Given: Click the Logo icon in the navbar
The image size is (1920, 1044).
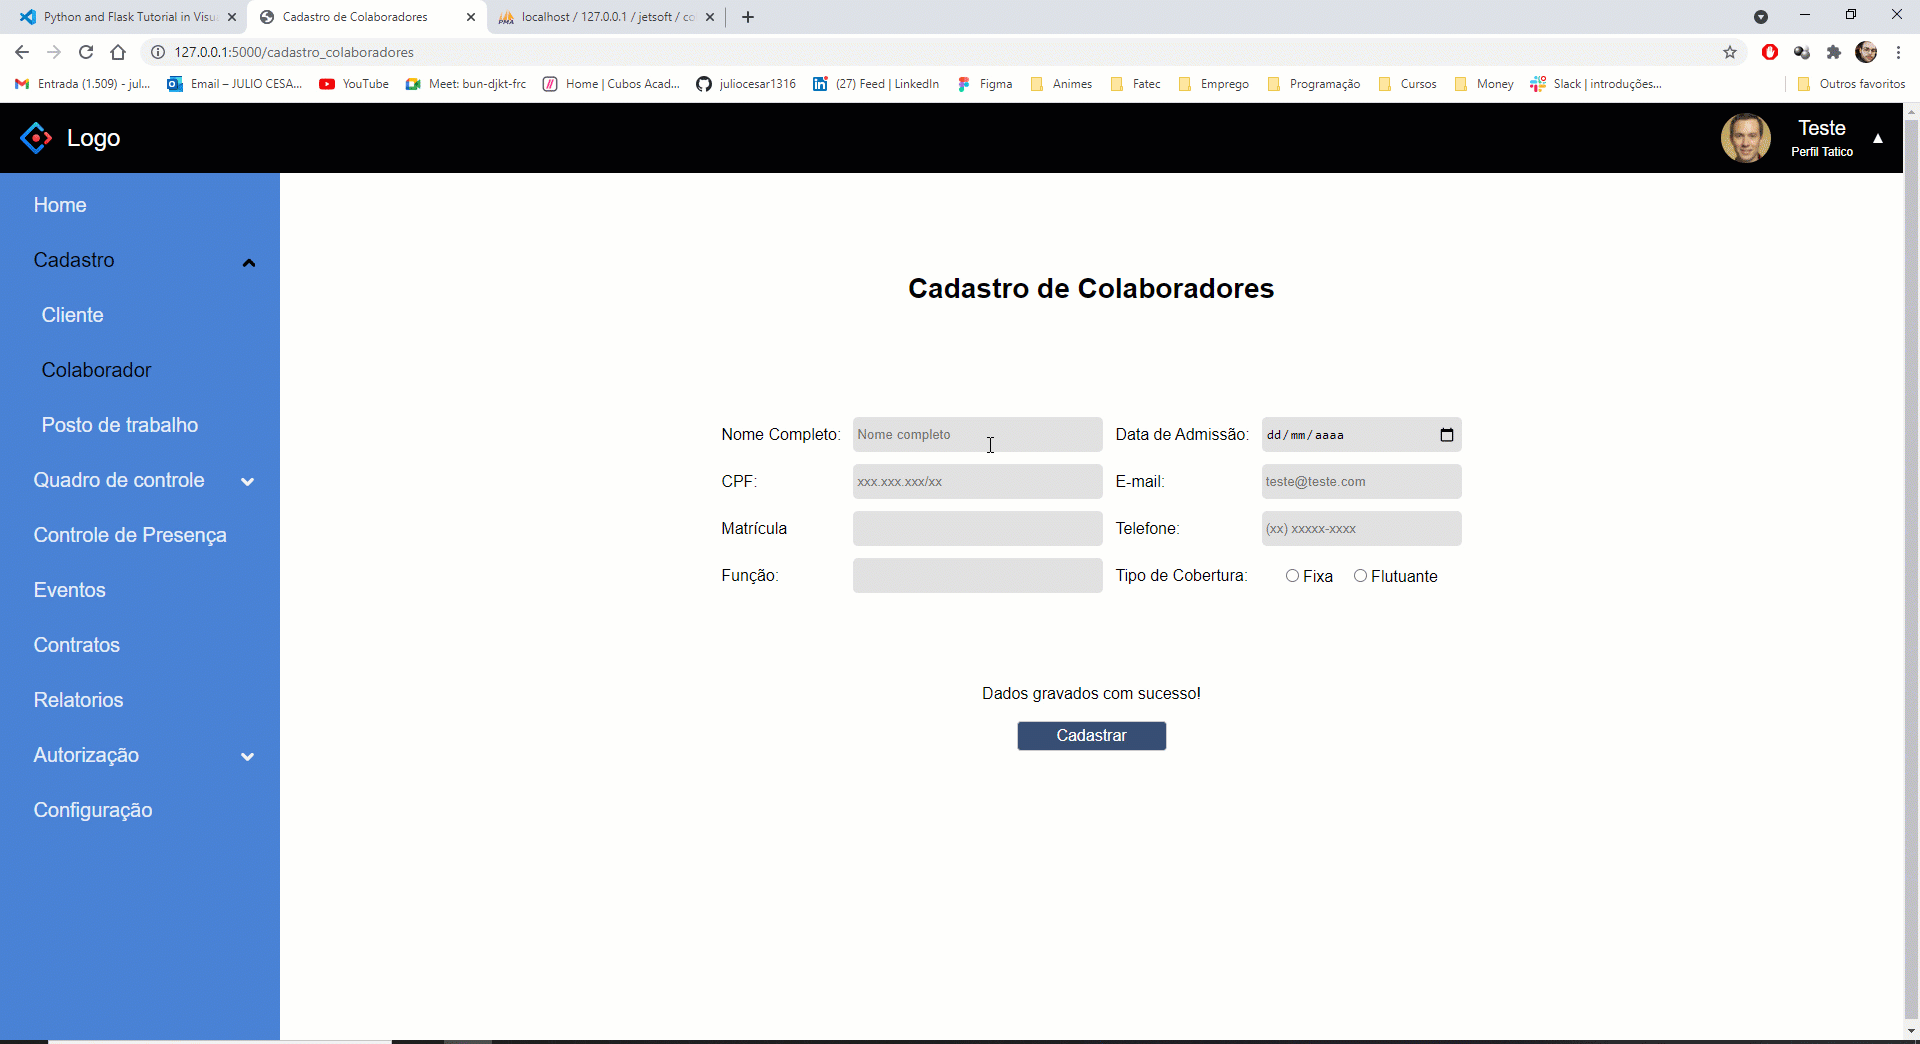Looking at the screenshot, I should click(x=36, y=137).
